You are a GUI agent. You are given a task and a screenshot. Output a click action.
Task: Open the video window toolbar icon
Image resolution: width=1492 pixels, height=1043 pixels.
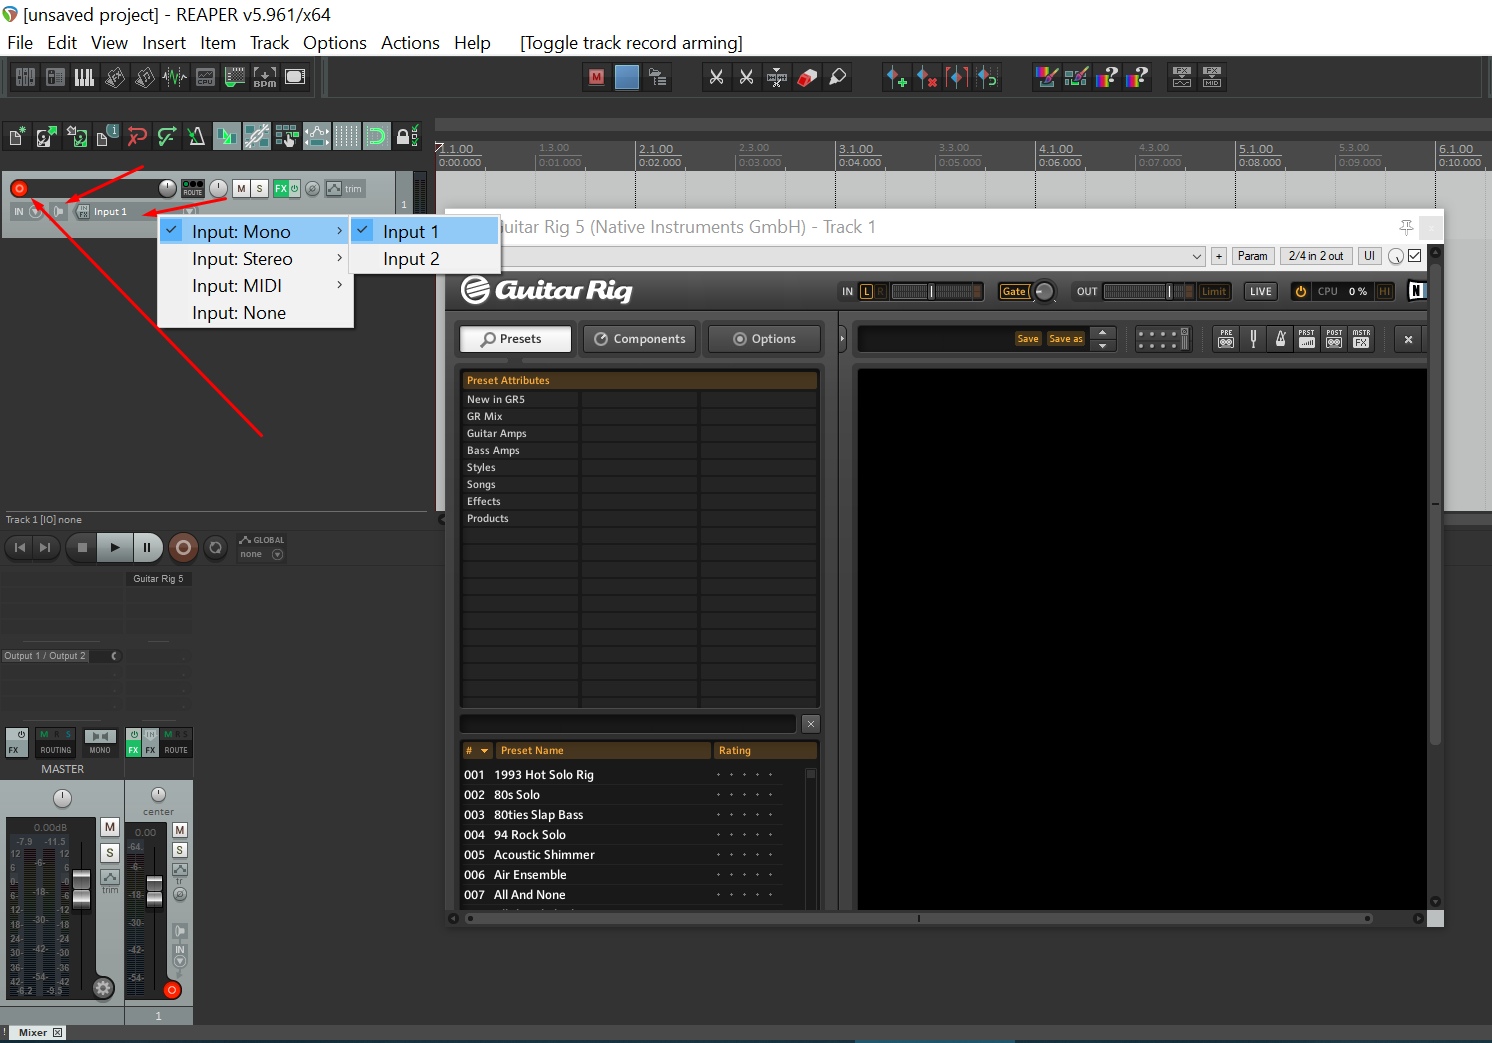click(x=295, y=77)
